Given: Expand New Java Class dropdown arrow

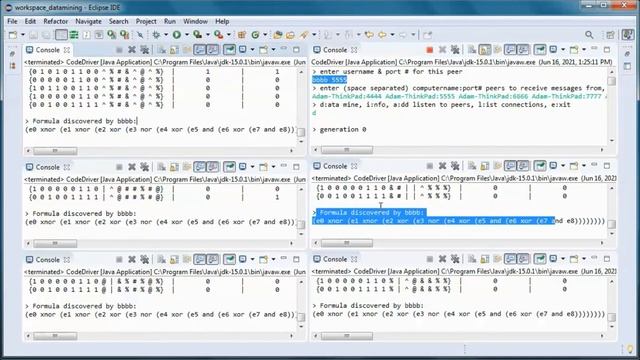Looking at the screenshot, I should (x=265, y=35).
